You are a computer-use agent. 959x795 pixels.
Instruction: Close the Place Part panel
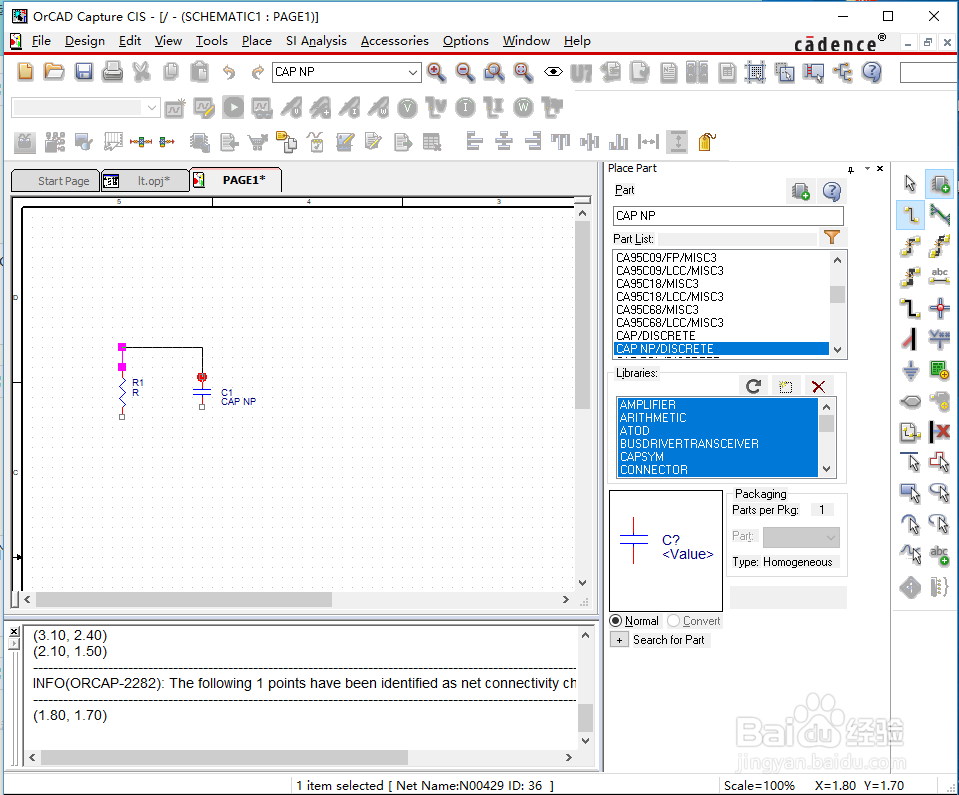pyautogui.click(x=880, y=169)
